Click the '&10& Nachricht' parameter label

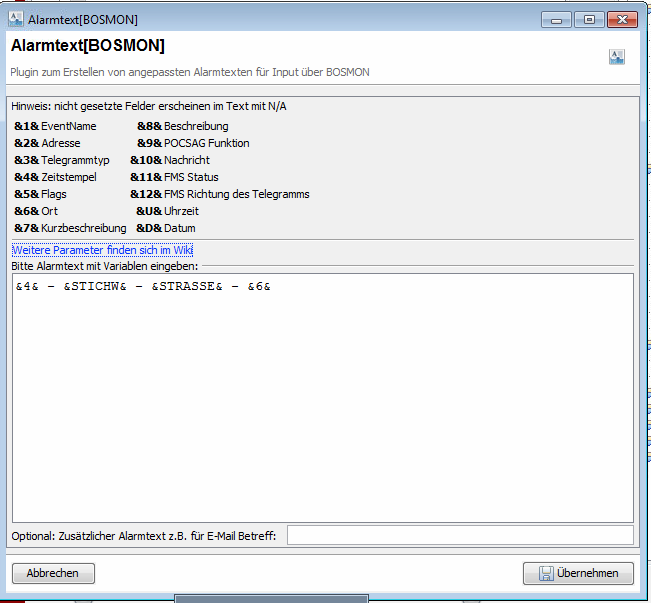tap(170, 160)
